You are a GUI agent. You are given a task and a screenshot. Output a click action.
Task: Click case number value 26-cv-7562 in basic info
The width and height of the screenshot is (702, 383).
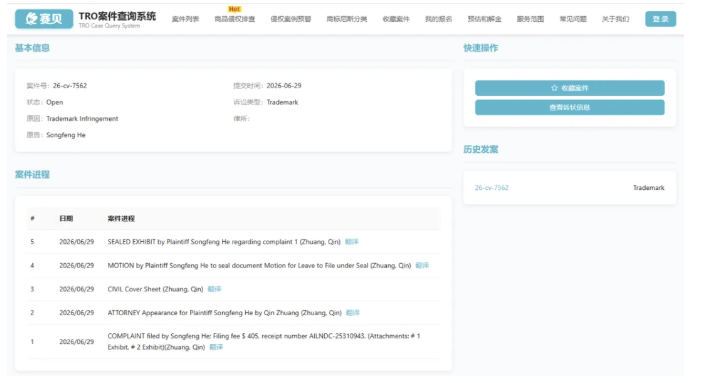(x=70, y=86)
